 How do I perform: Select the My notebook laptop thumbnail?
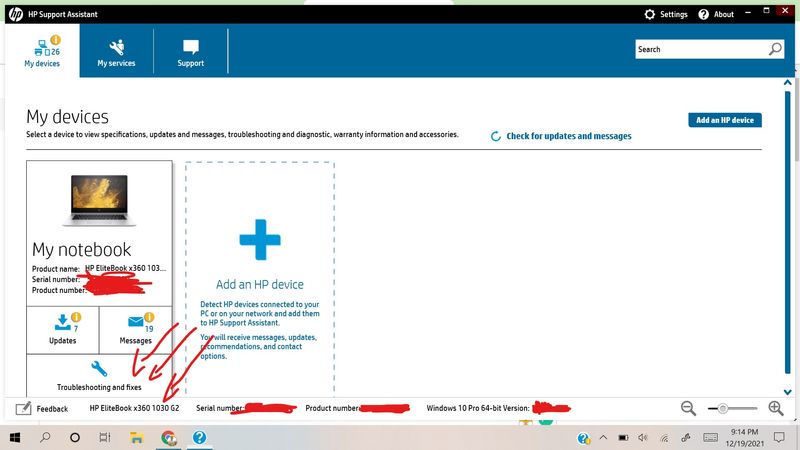click(x=99, y=199)
